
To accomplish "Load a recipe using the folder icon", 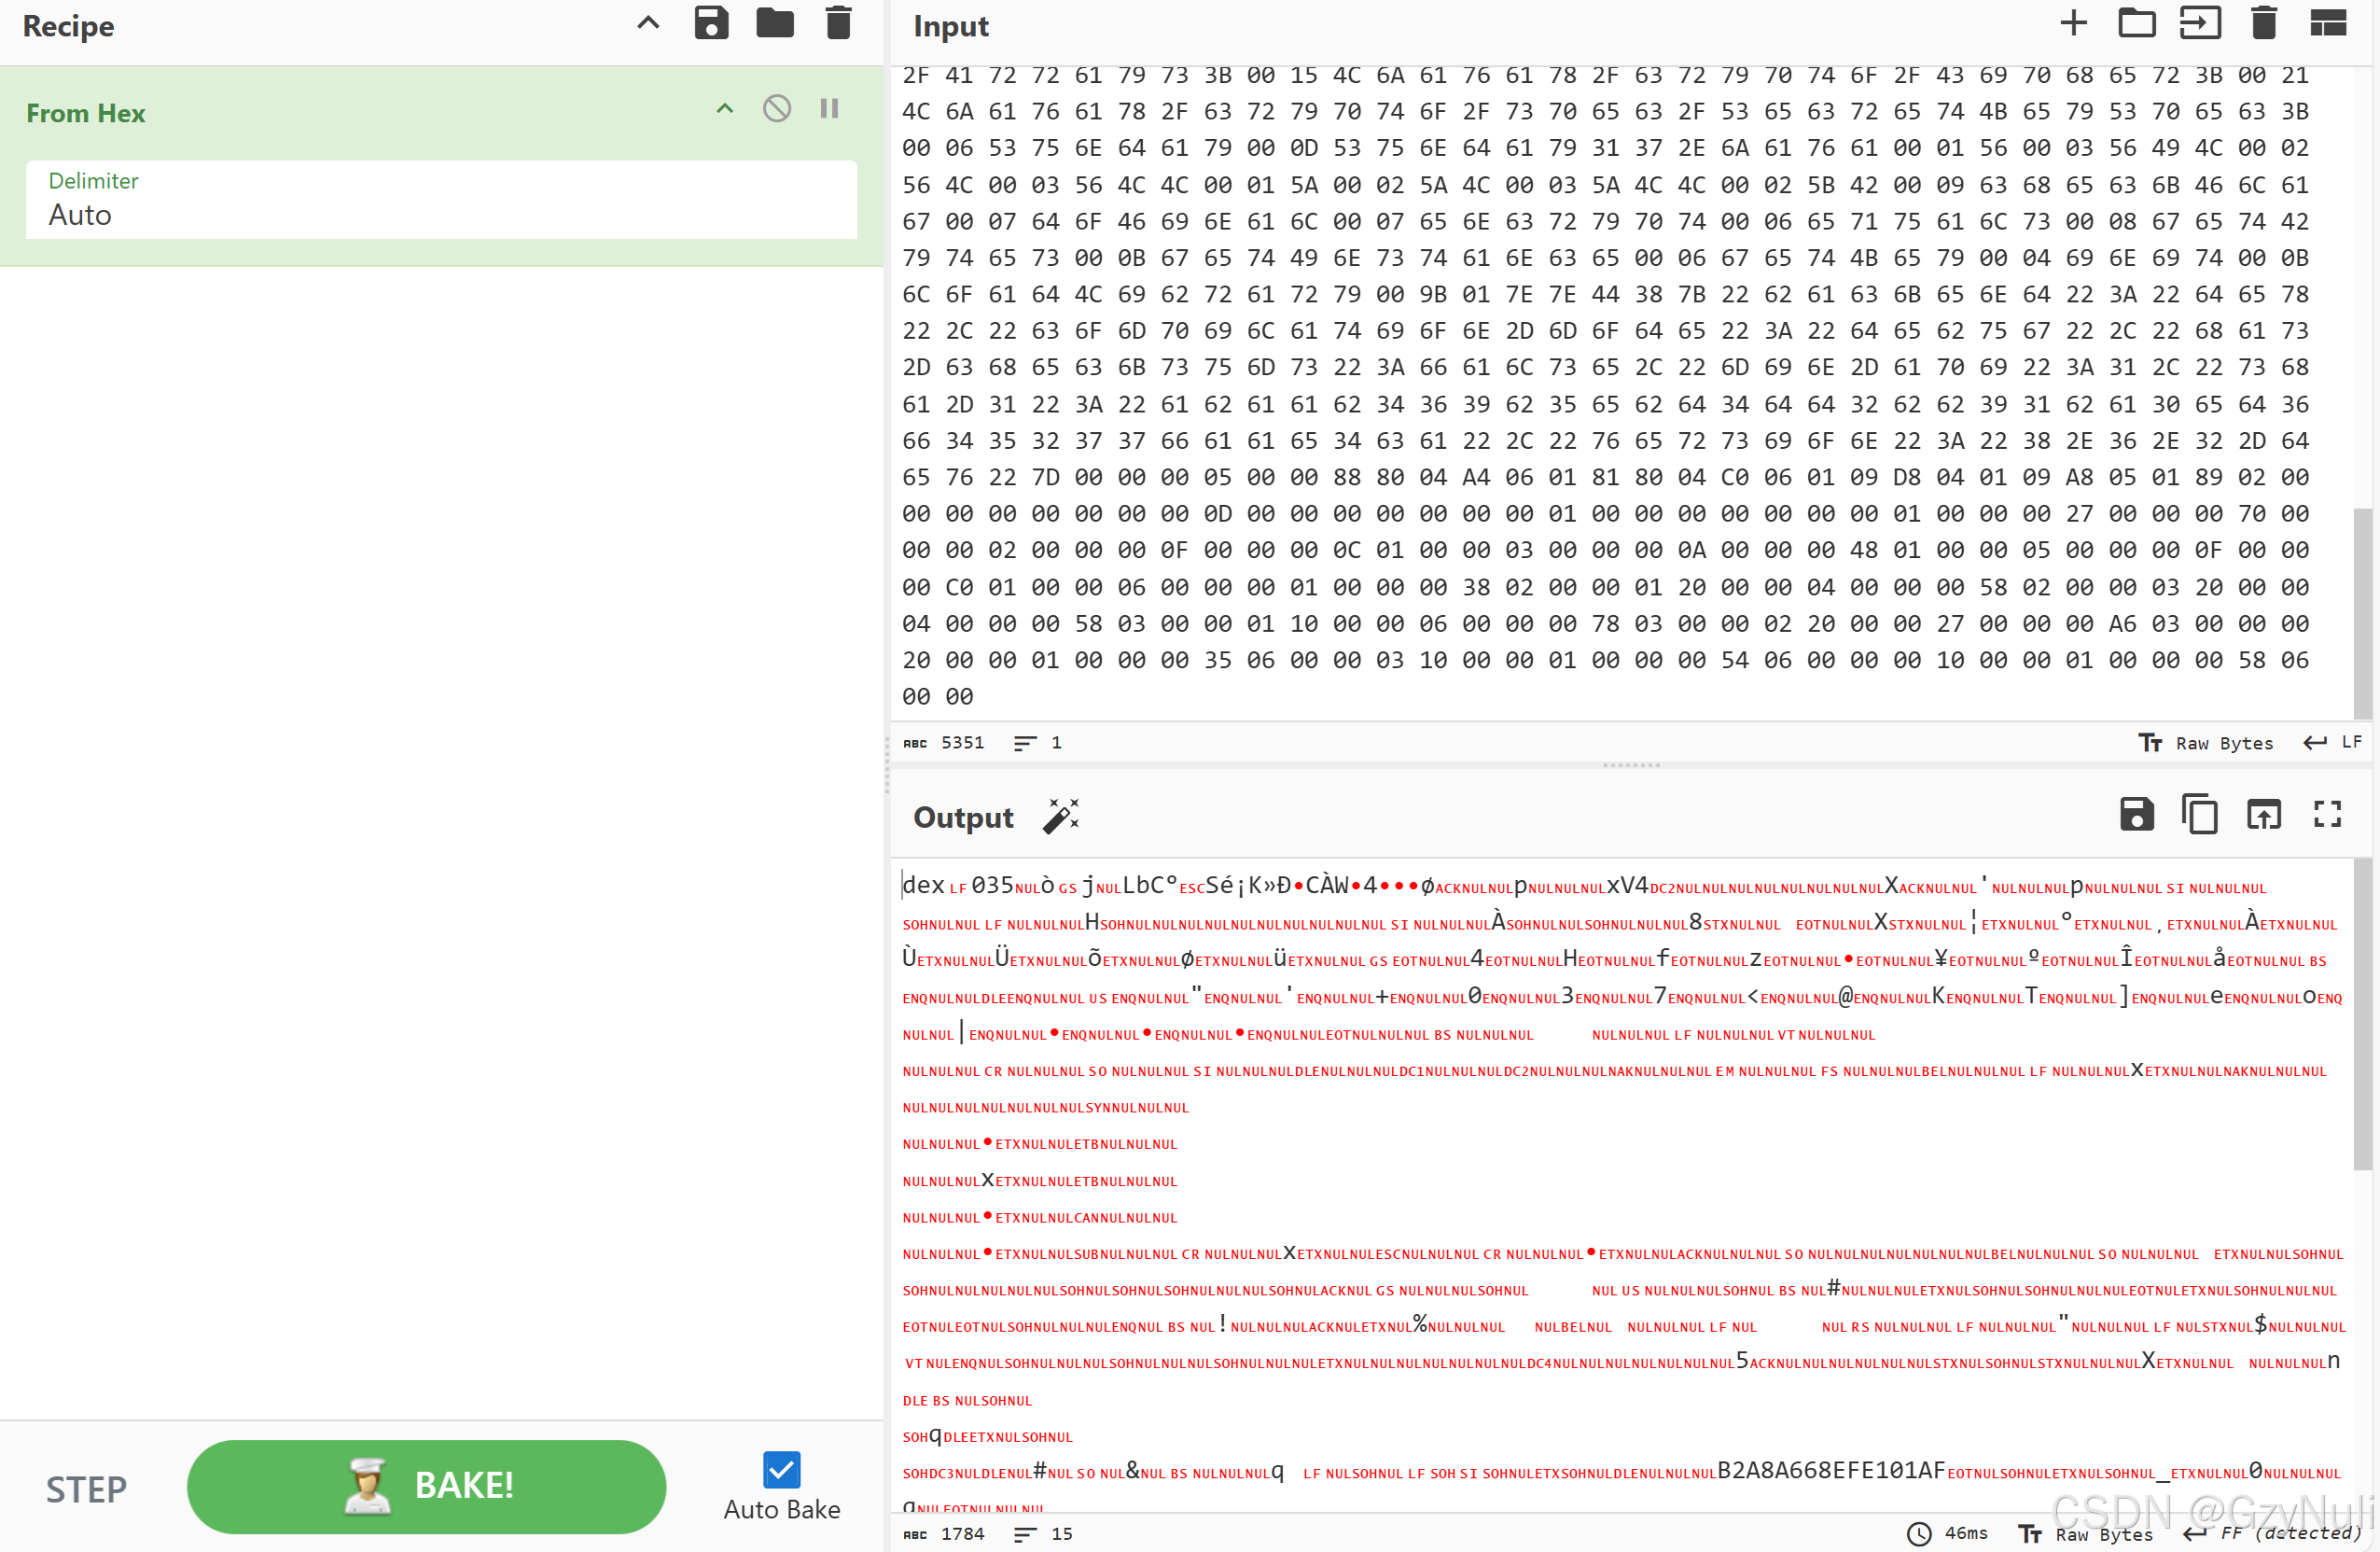I will (x=775, y=23).
